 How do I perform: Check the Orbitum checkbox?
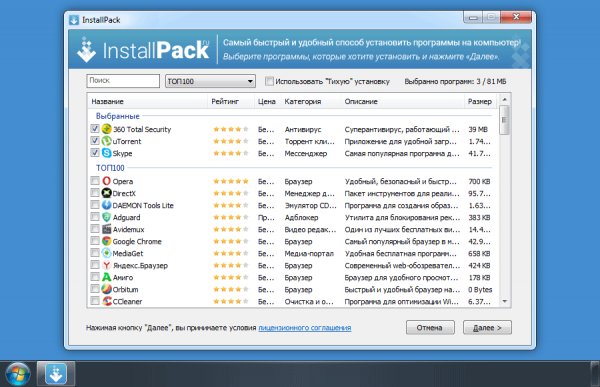pyautogui.click(x=95, y=289)
